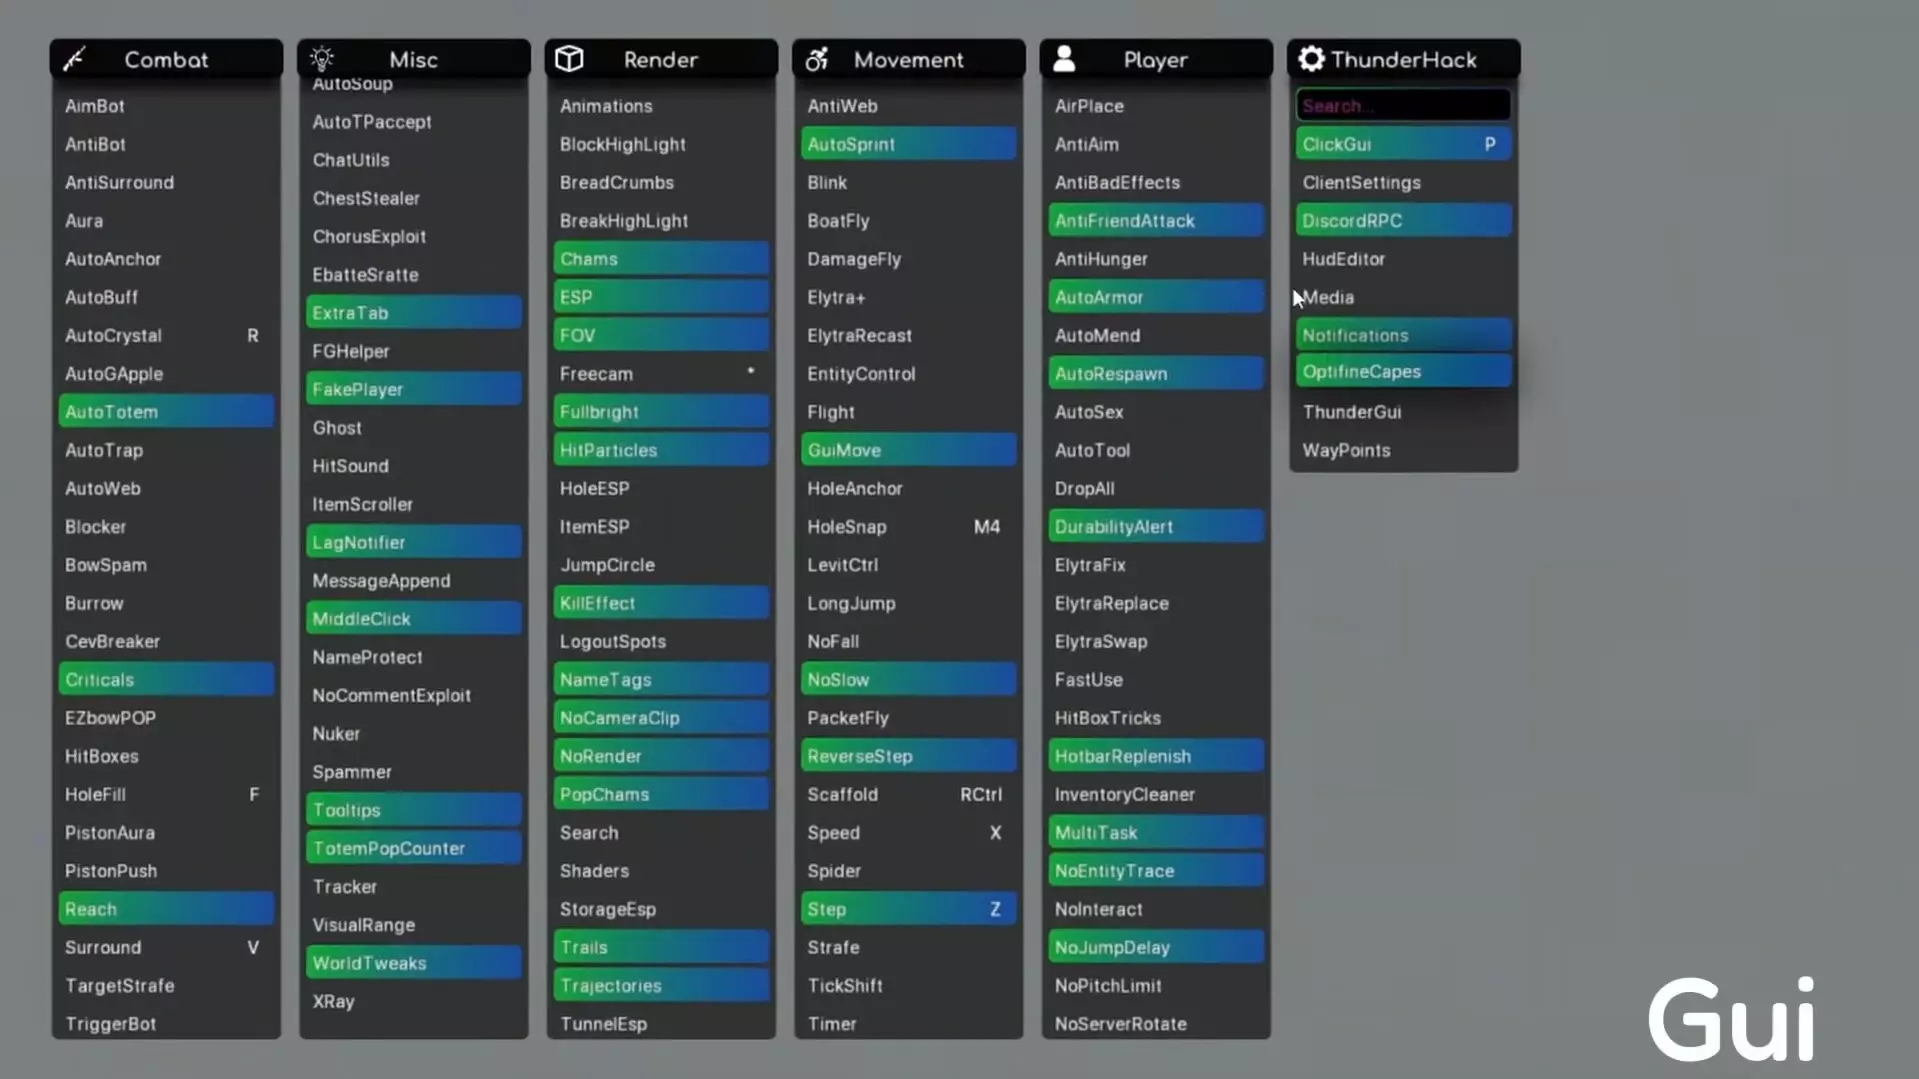Select the WayPoints entry

1404,450
